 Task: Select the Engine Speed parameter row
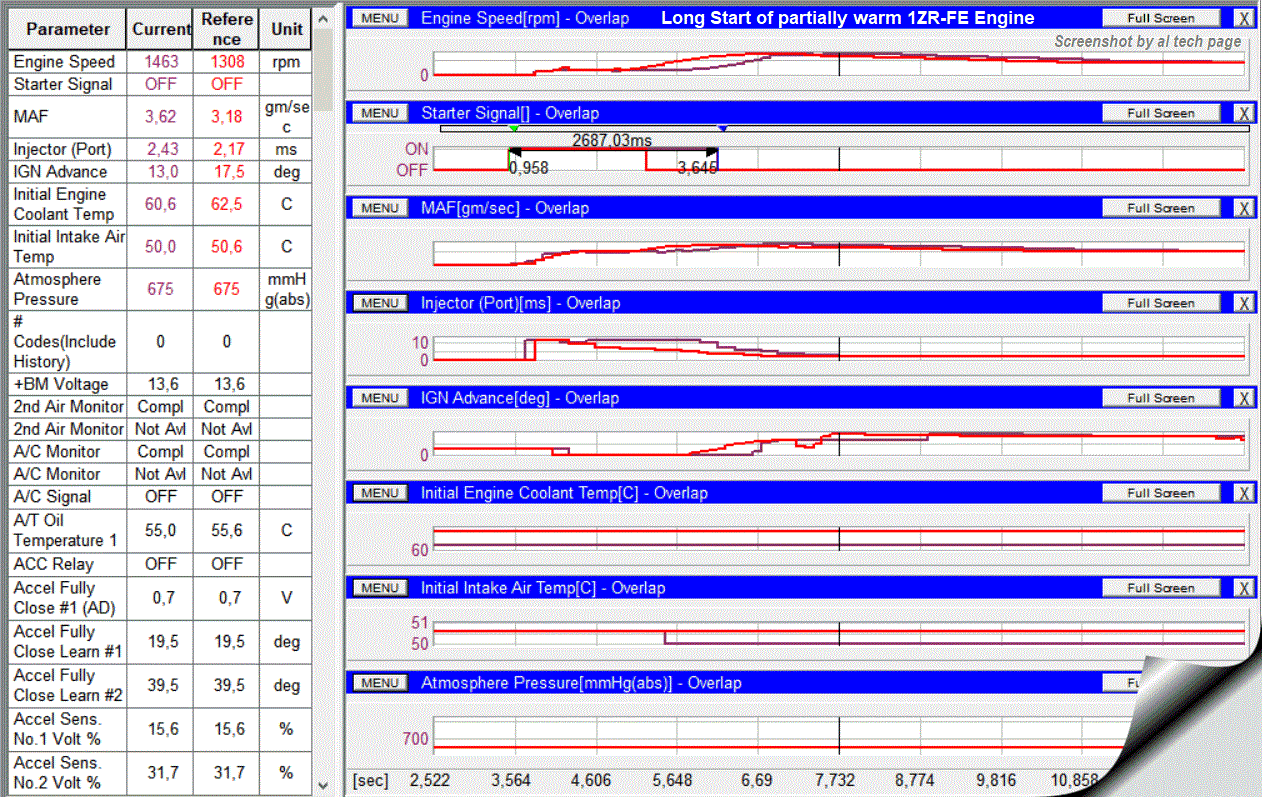coord(65,62)
